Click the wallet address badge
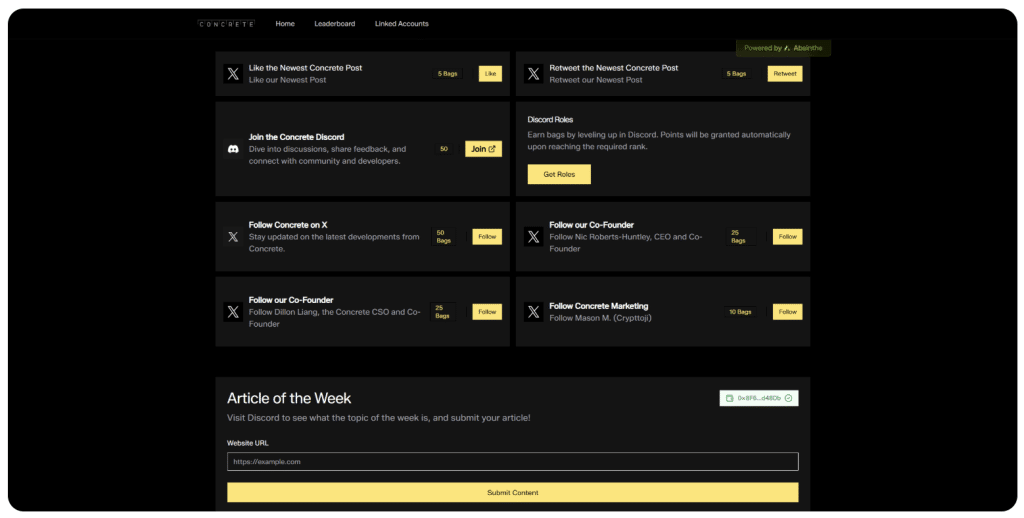This screenshot has height=518, width=1024. [759, 398]
